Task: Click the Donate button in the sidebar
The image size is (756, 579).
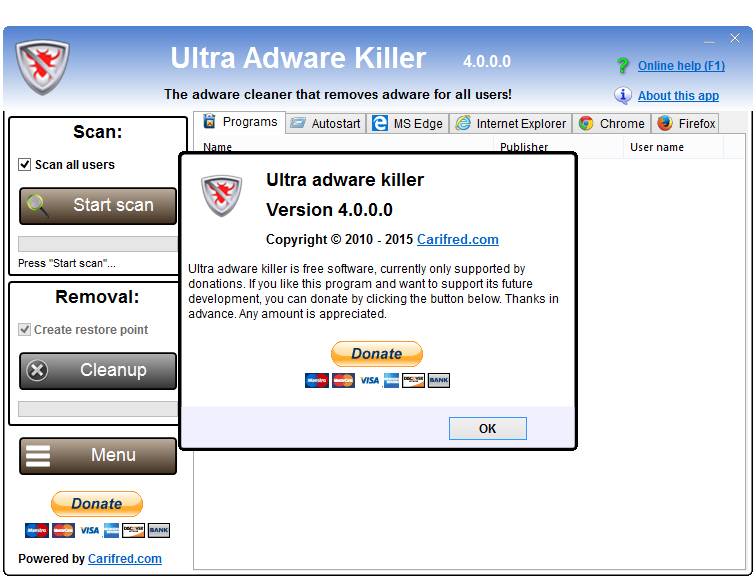Action: click(97, 504)
